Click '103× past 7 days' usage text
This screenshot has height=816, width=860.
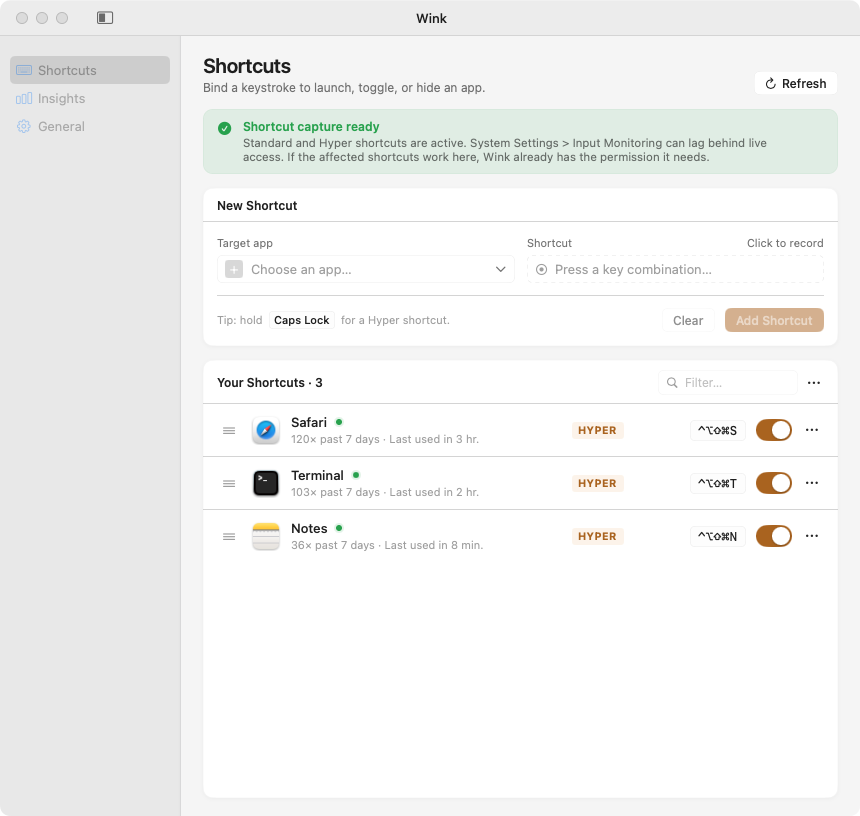(335, 492)
